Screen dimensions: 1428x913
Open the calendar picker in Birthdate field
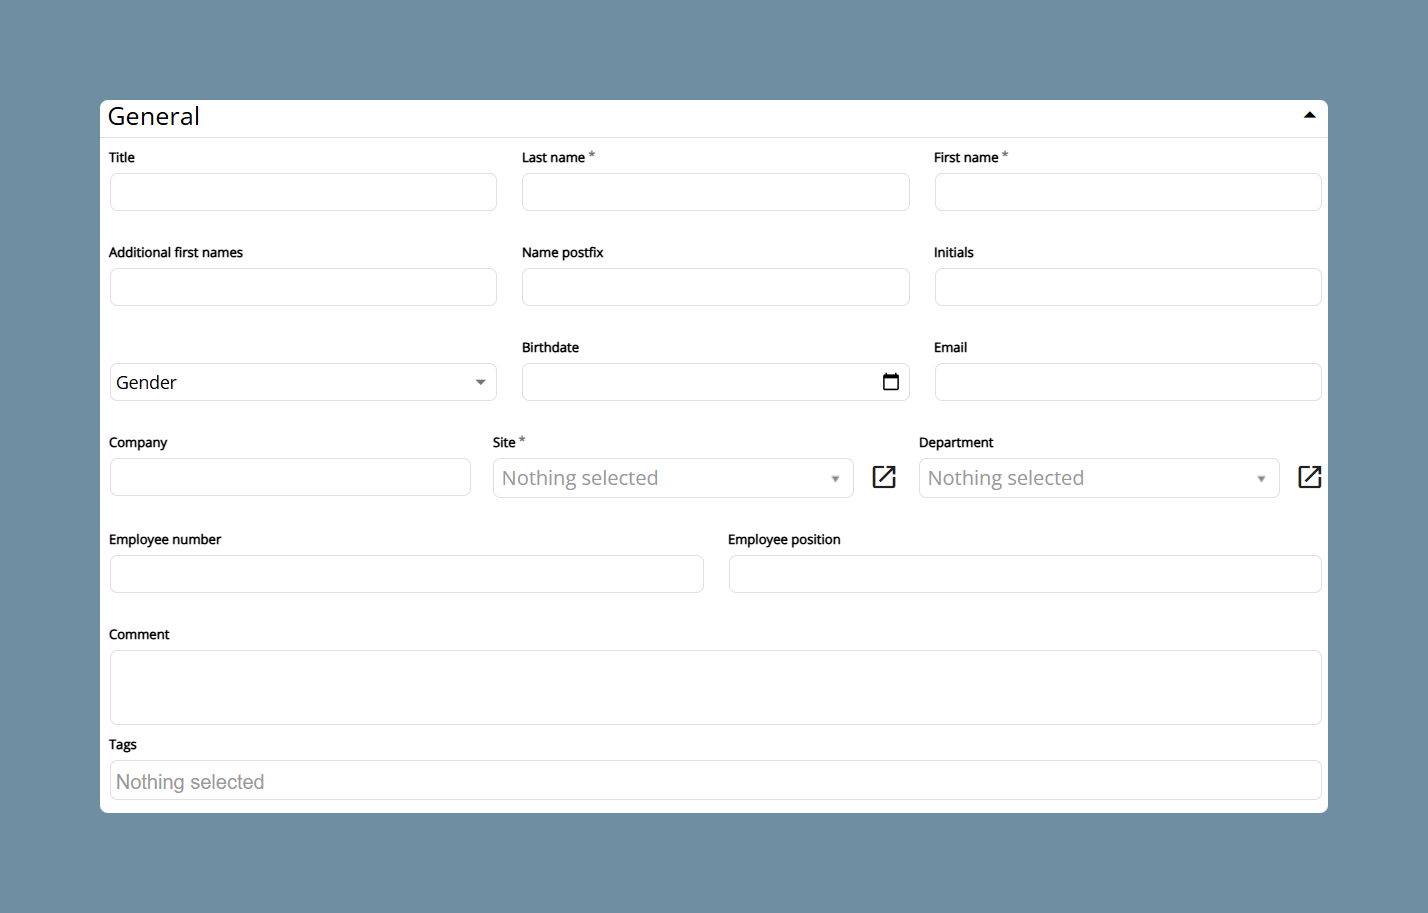pyautogui.click(x=891, y=382)
